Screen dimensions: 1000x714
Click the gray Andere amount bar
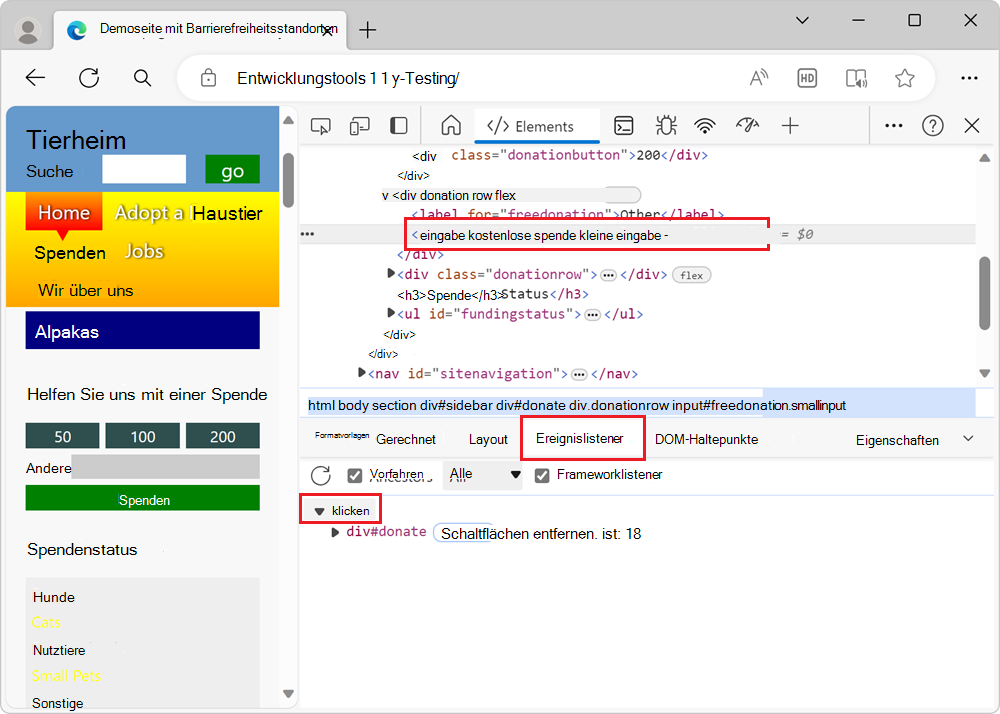click(x=165, y=466)
